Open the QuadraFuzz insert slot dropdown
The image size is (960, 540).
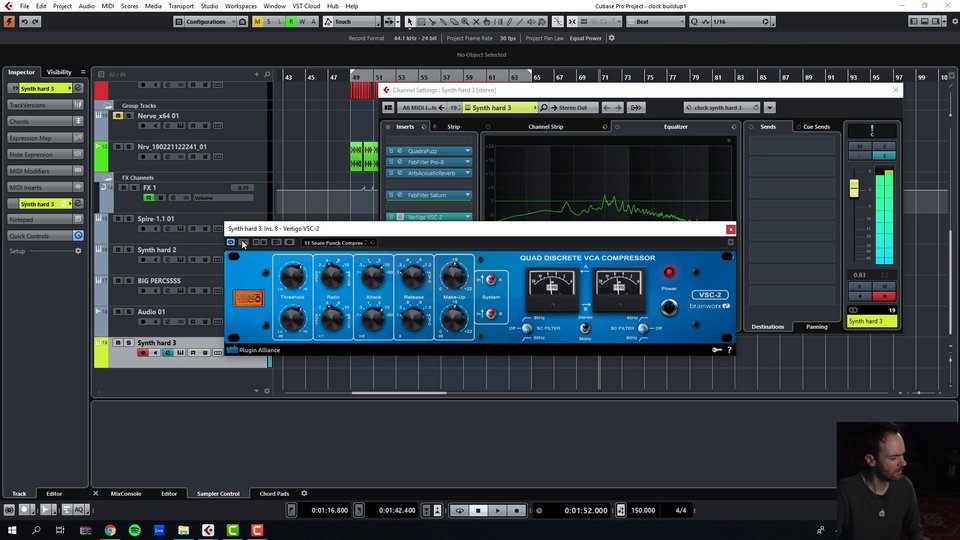[468, 151]
